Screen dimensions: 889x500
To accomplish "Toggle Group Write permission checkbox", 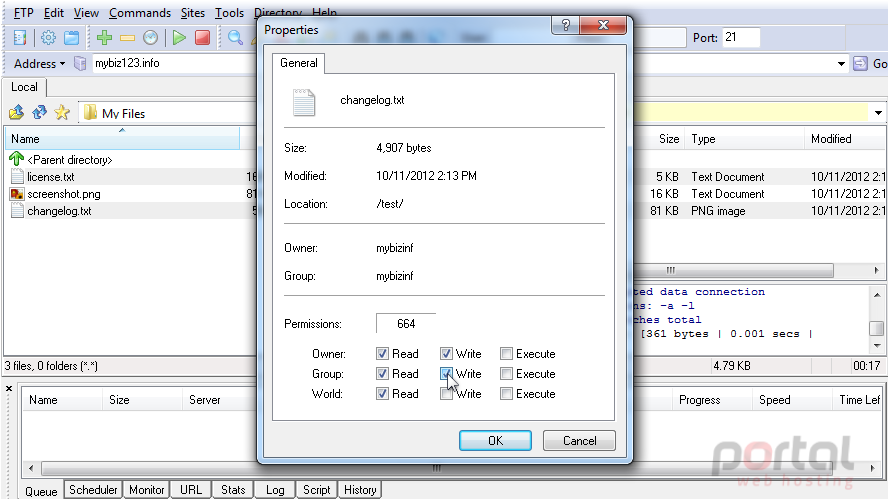I will pos(446,374).
